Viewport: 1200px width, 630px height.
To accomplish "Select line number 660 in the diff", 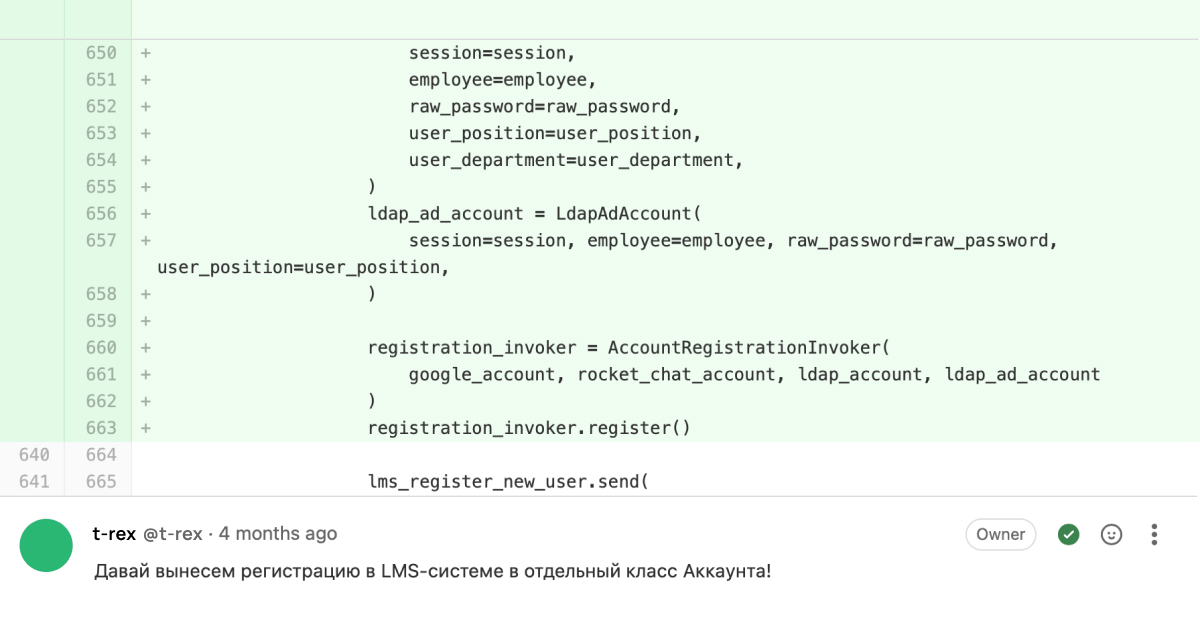I will click(x=100, y=347).
